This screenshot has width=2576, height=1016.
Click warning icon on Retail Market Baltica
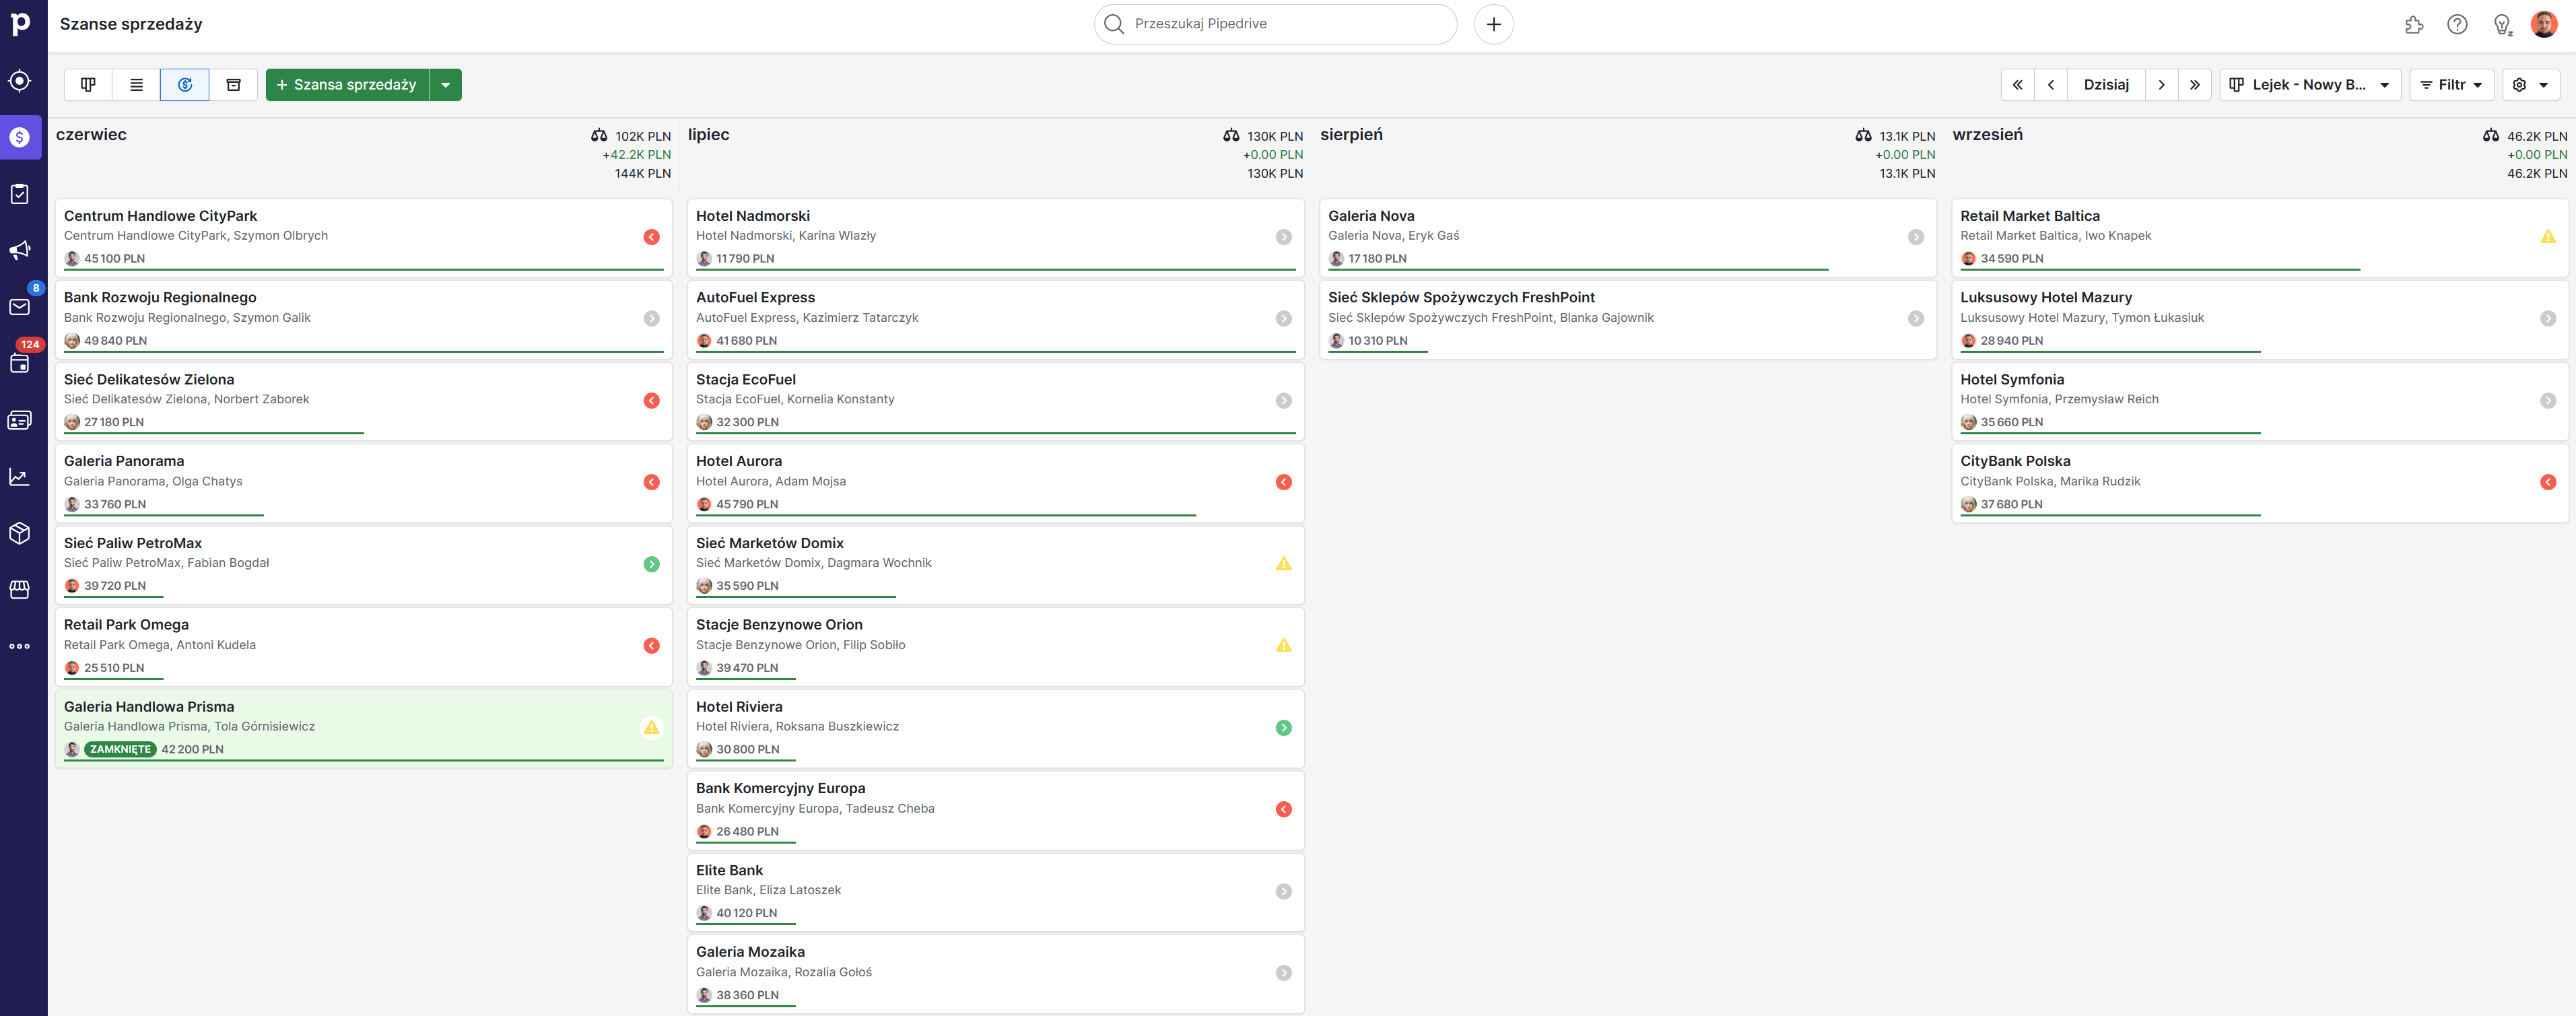point(2548,237)
